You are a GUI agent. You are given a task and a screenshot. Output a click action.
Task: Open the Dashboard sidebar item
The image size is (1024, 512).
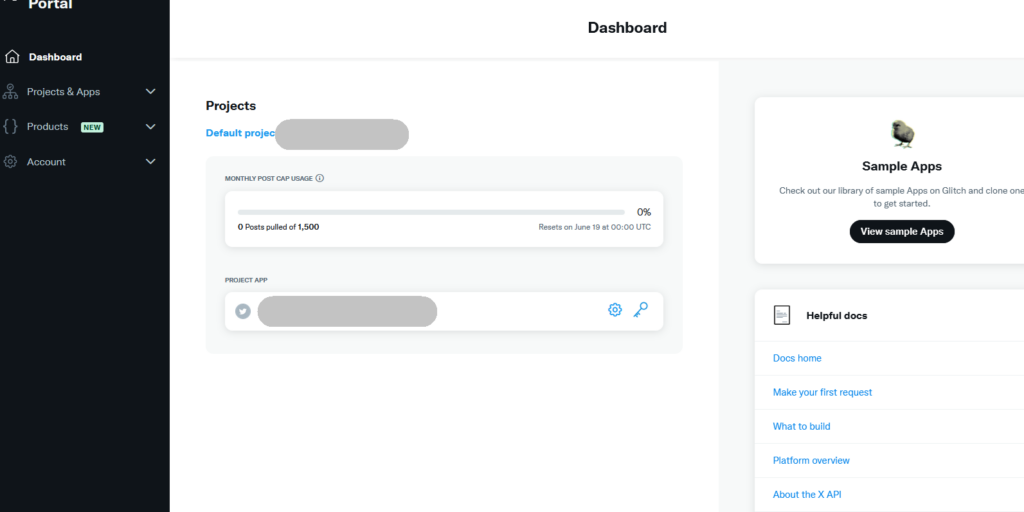(56, 57)
